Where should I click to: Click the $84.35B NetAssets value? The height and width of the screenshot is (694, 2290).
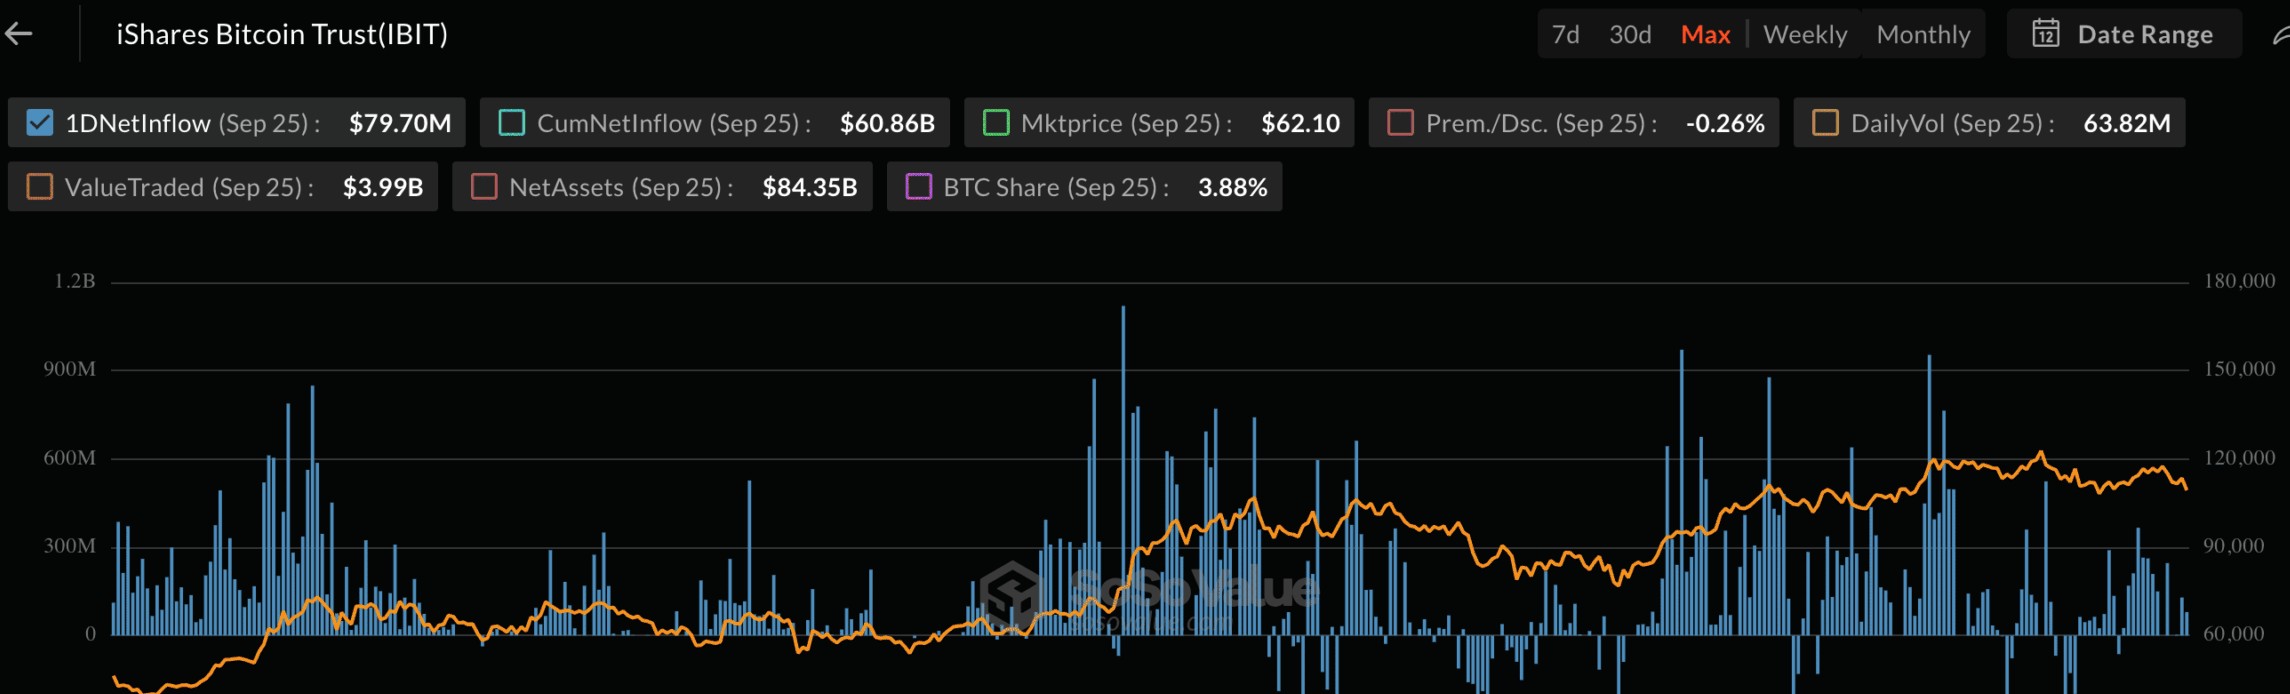pyautogui.click(x=810, y=187)
